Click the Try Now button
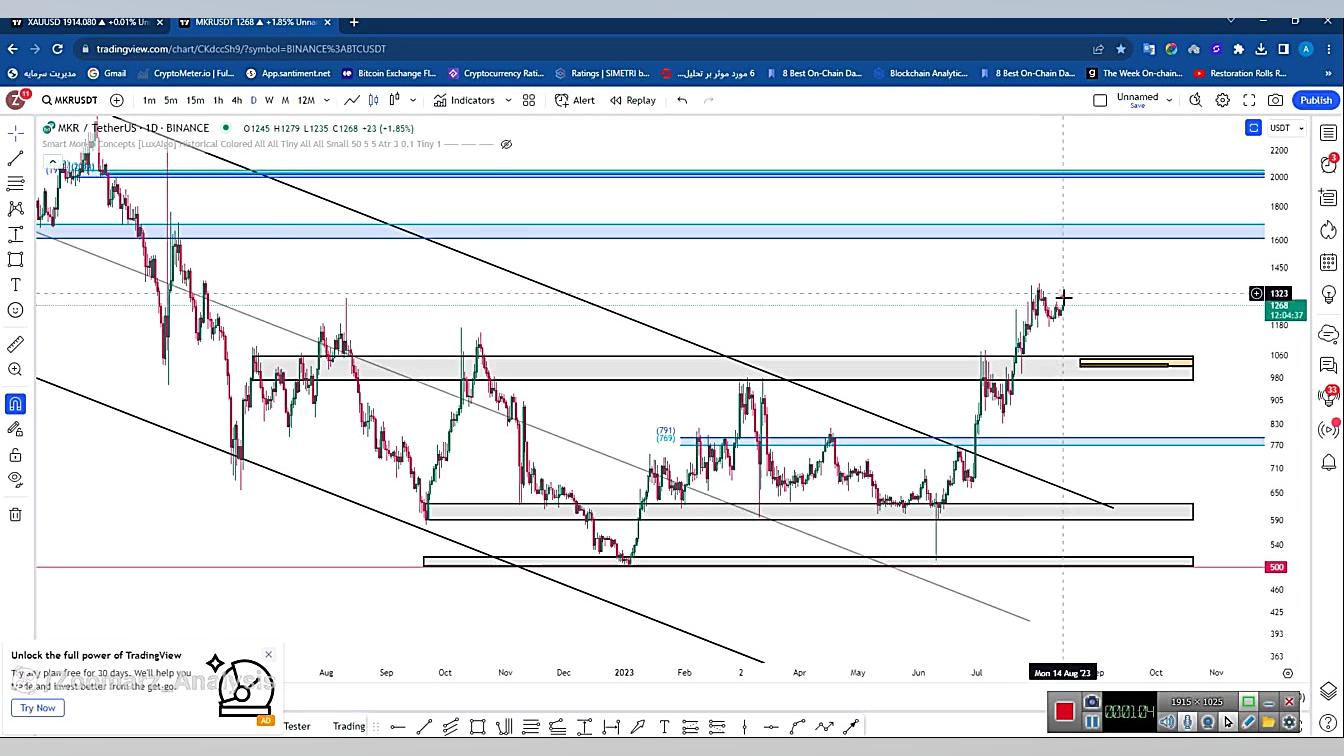 pos(38,707)
